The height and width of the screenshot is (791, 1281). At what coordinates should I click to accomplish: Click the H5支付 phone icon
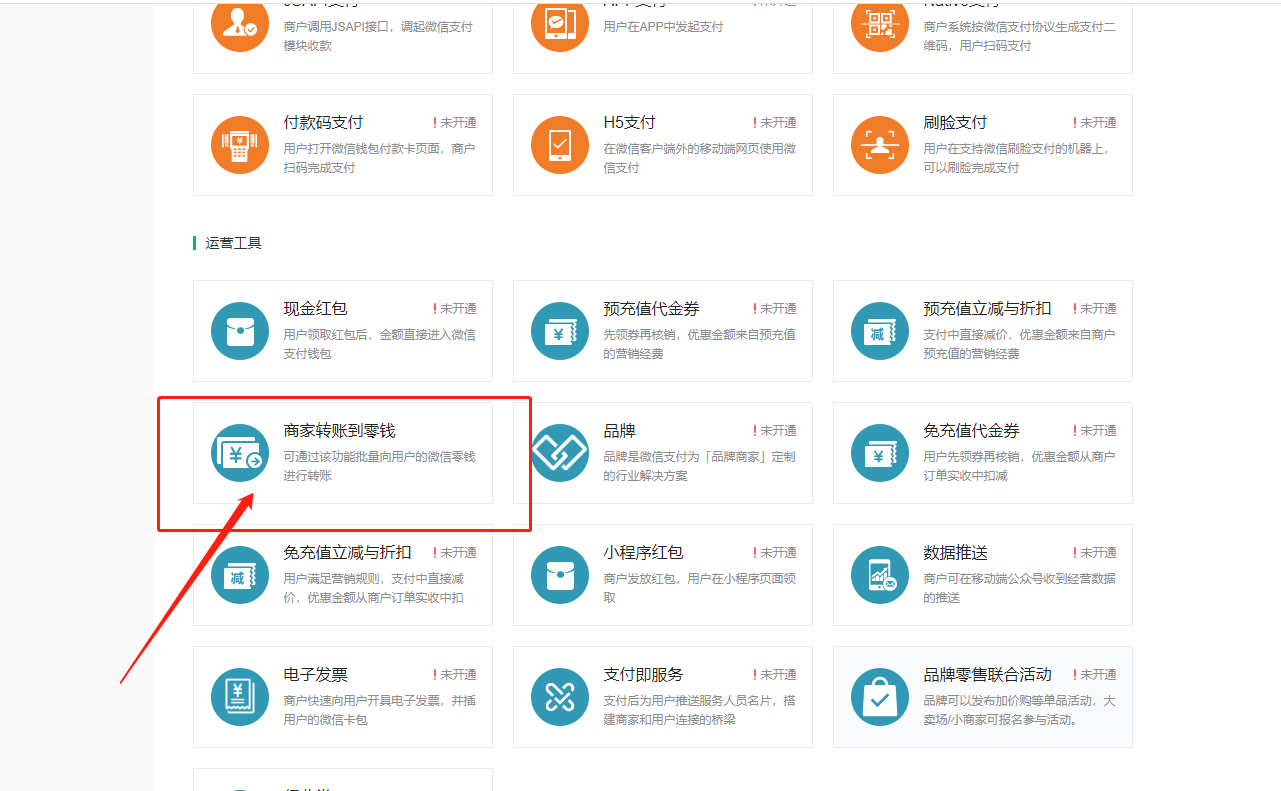point(560,145)
